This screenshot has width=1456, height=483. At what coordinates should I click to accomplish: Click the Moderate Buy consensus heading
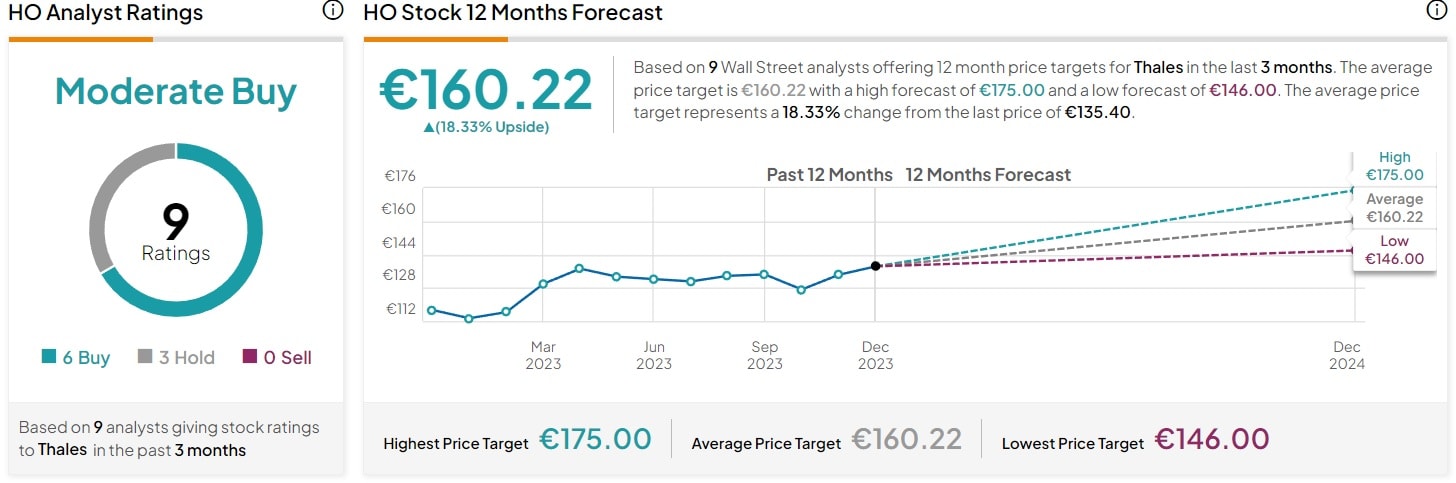176,91
